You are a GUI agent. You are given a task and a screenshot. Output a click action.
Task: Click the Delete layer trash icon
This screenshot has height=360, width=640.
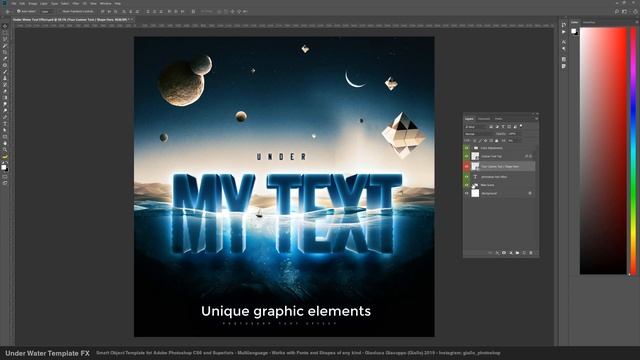(x=531, y=253)
